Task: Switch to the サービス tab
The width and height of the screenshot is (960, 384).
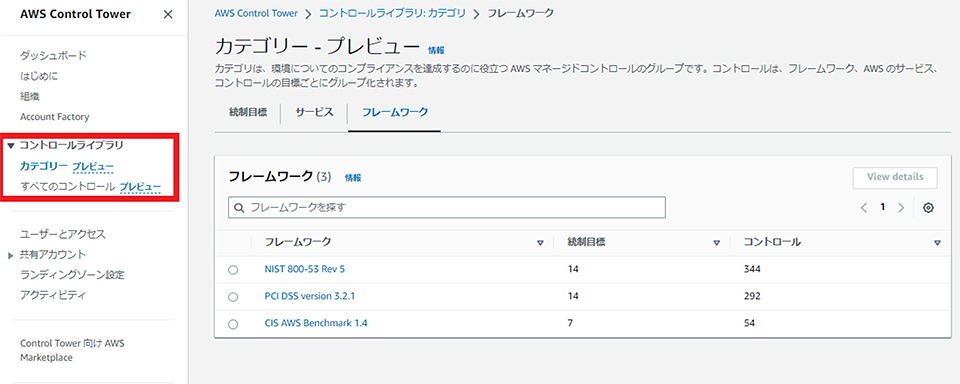Action: pos(314,113)
